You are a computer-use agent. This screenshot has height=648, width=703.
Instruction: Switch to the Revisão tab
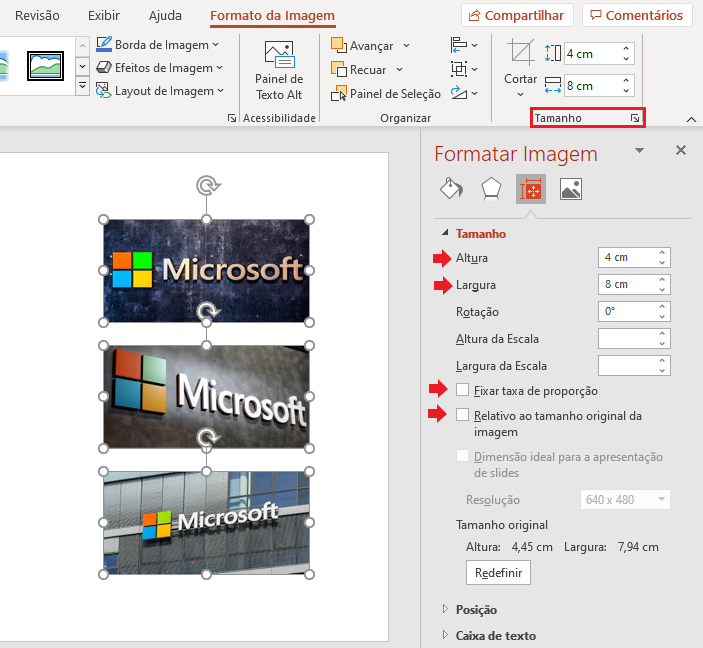(x=37, y=16)
